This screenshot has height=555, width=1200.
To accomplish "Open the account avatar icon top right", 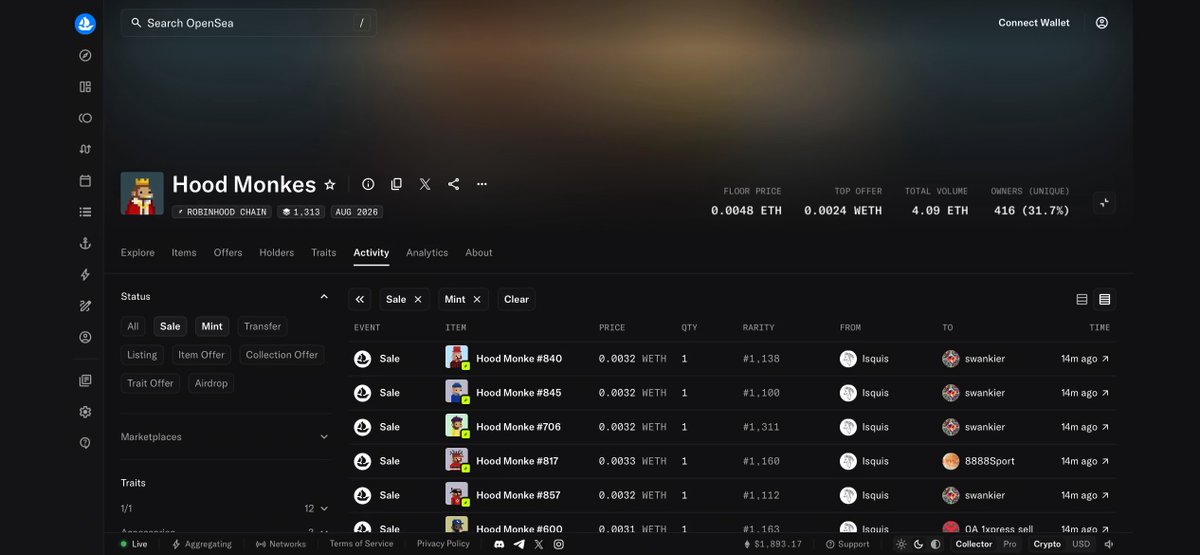I will tap(1101, 23).
